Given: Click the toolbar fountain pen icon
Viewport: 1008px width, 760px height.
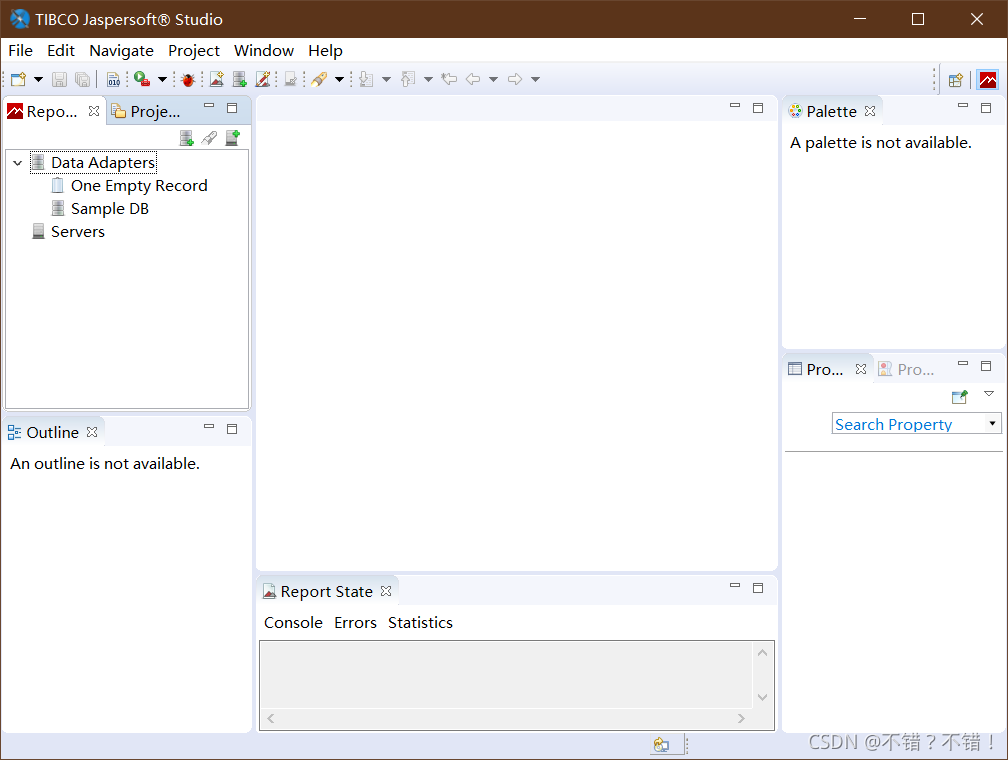Looking at the screenshot, I should (x=320, y=79).
